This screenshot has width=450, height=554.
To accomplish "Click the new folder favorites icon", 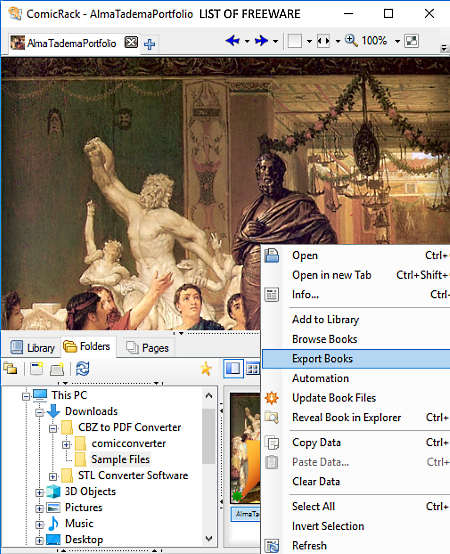I will click(36, 369).
